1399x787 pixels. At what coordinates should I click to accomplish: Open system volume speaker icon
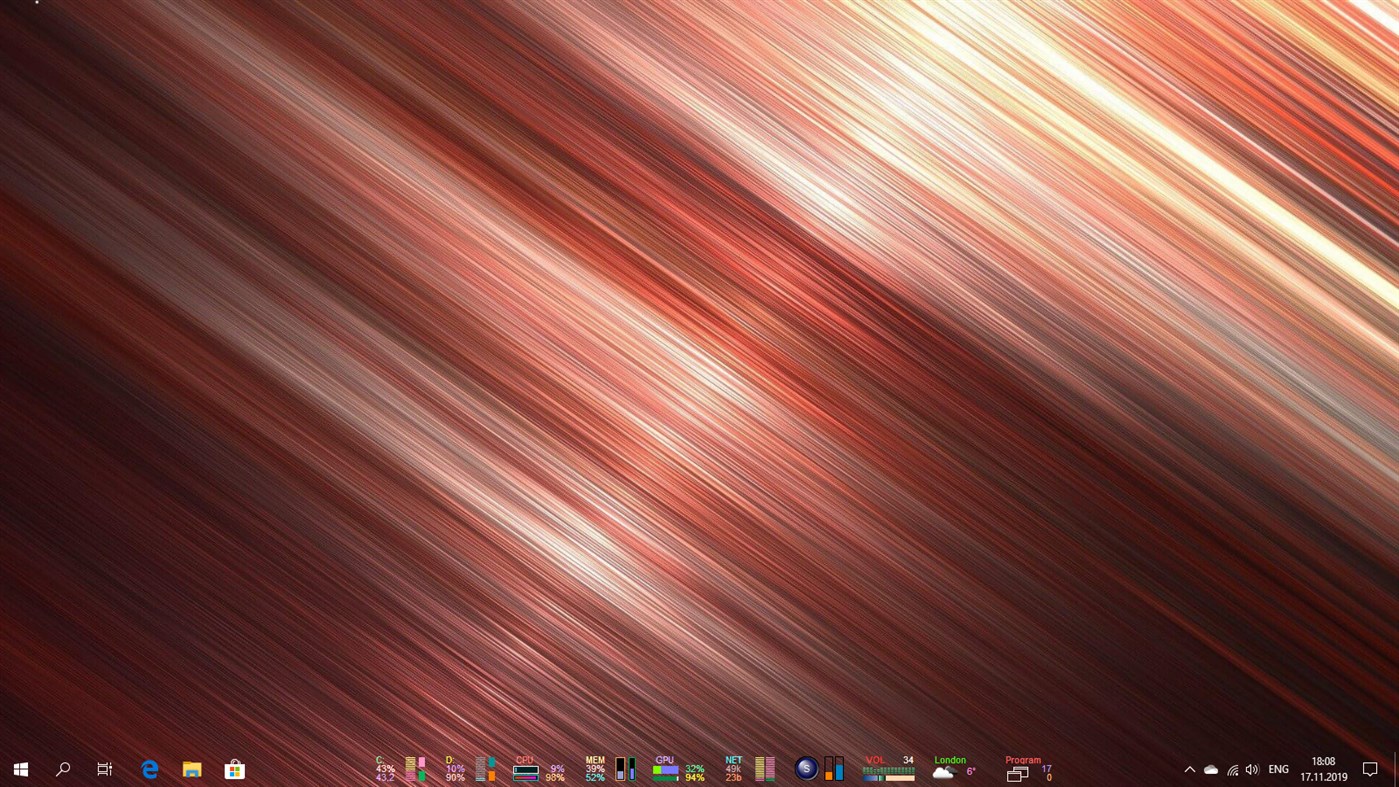[x=1252, y=770]
